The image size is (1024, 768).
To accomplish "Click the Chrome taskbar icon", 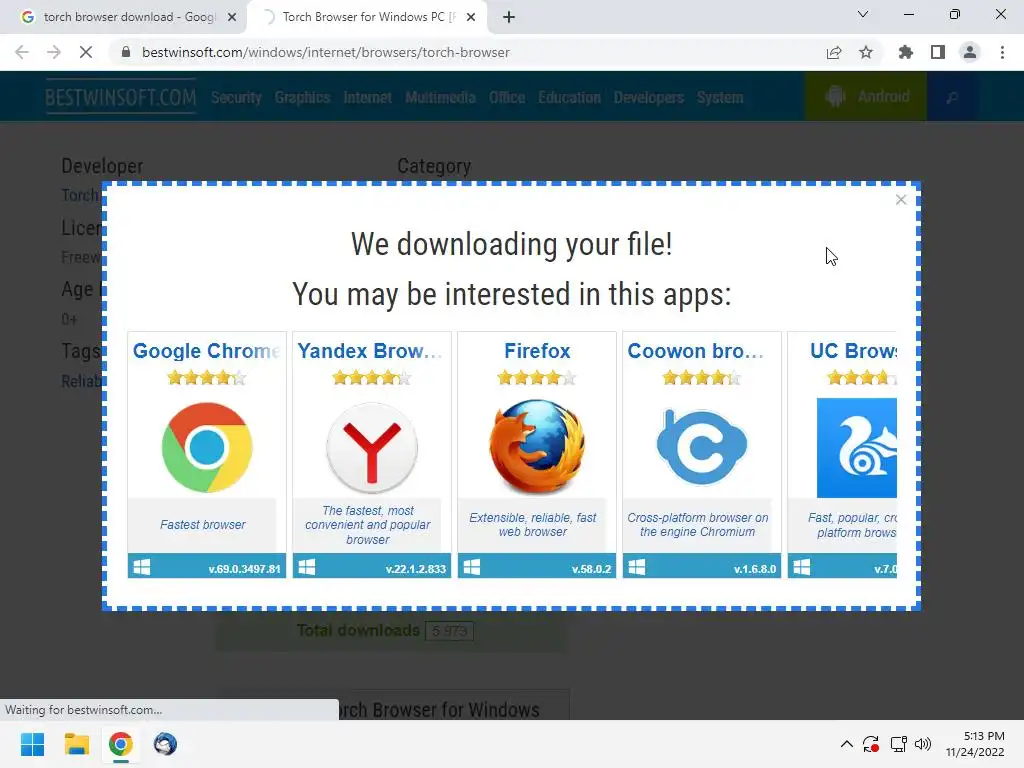I will pyautogui.click(x=121, y=744).
